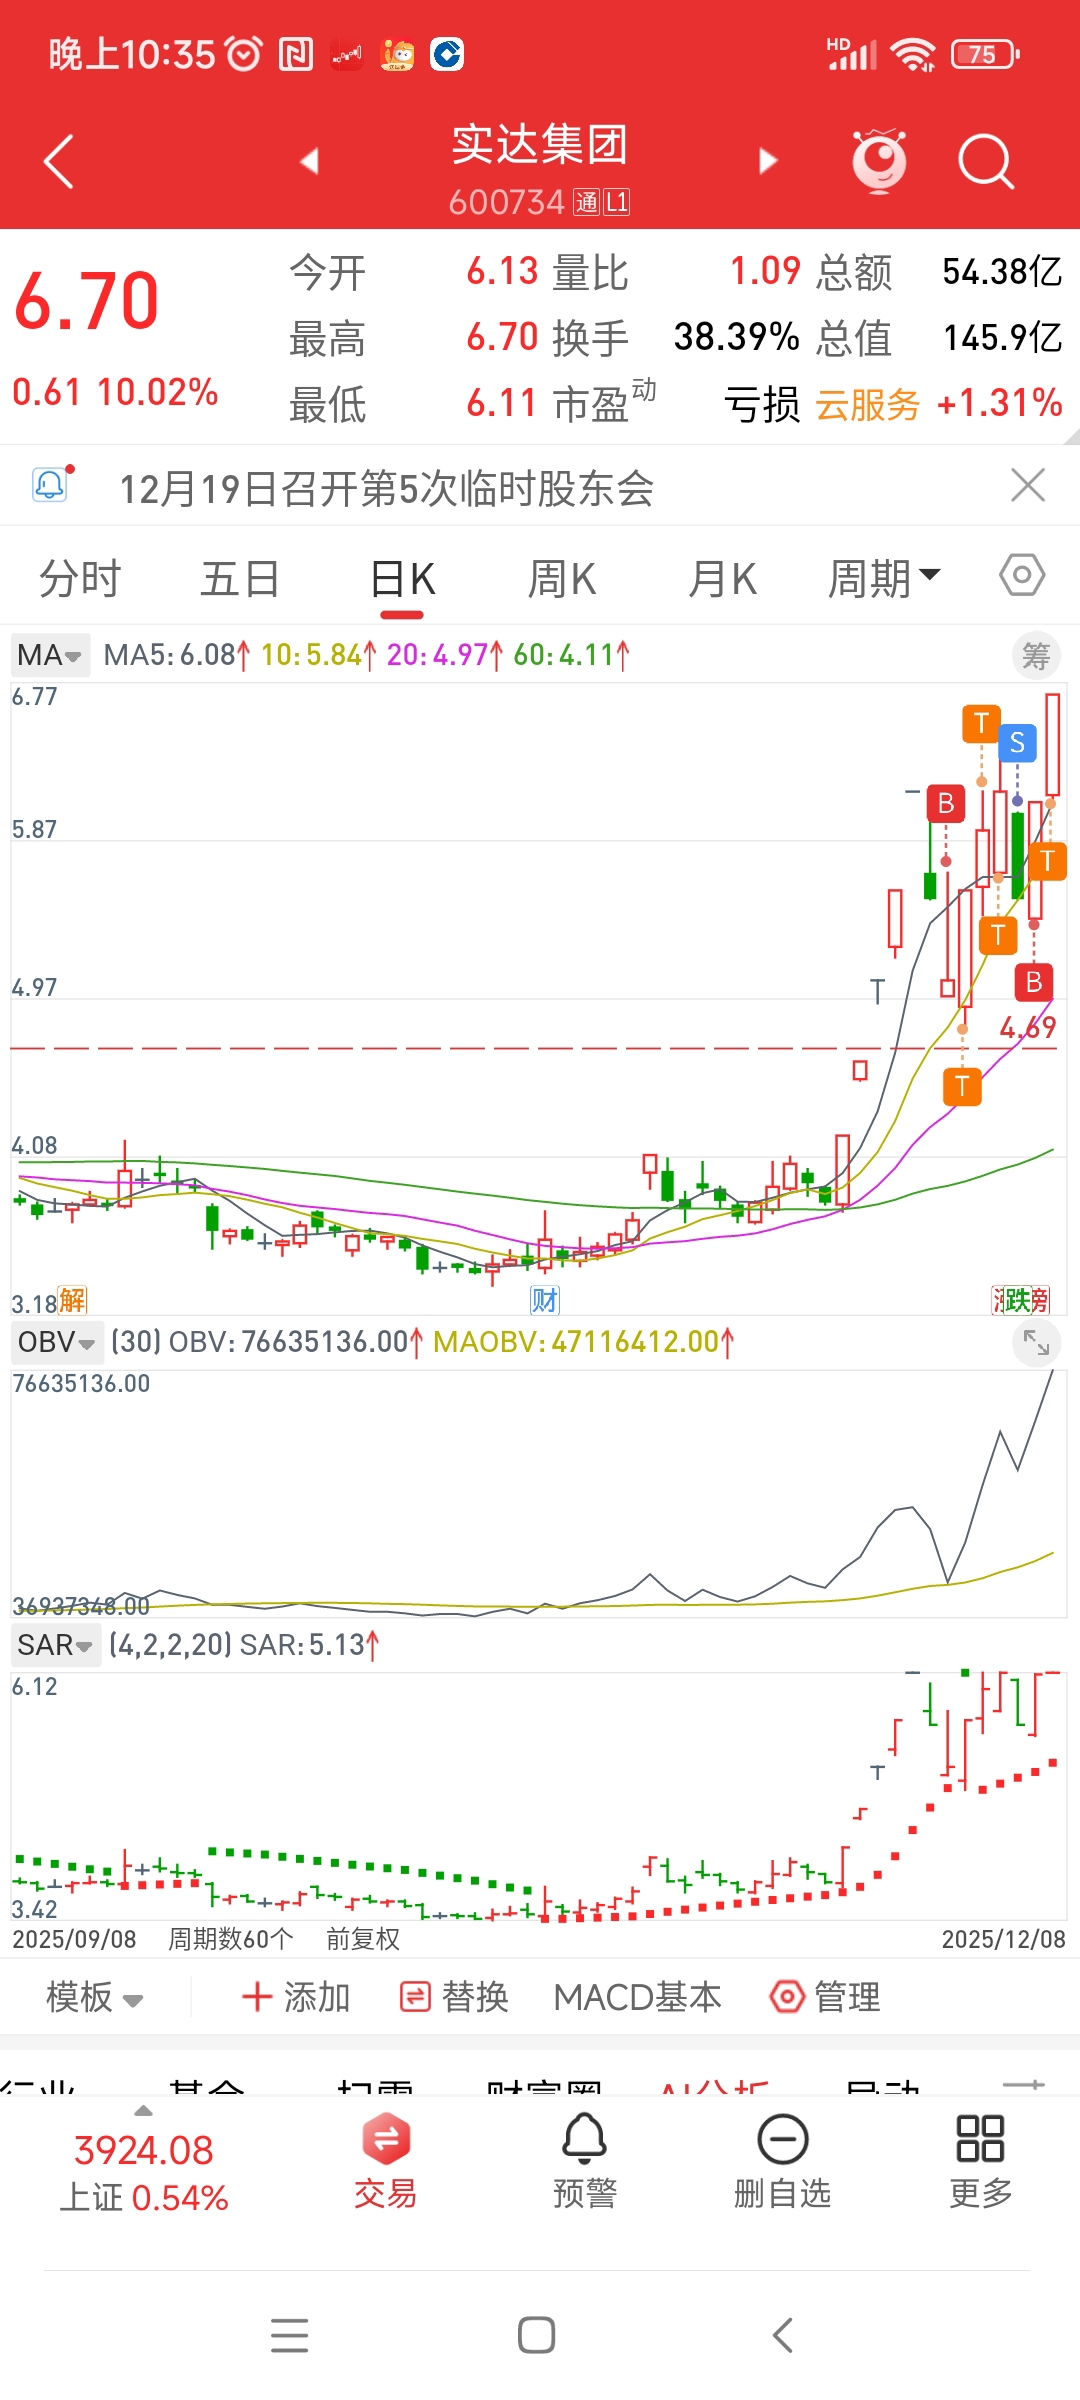Open the SAR indicator dropdown

click(x=56, y=1645)
